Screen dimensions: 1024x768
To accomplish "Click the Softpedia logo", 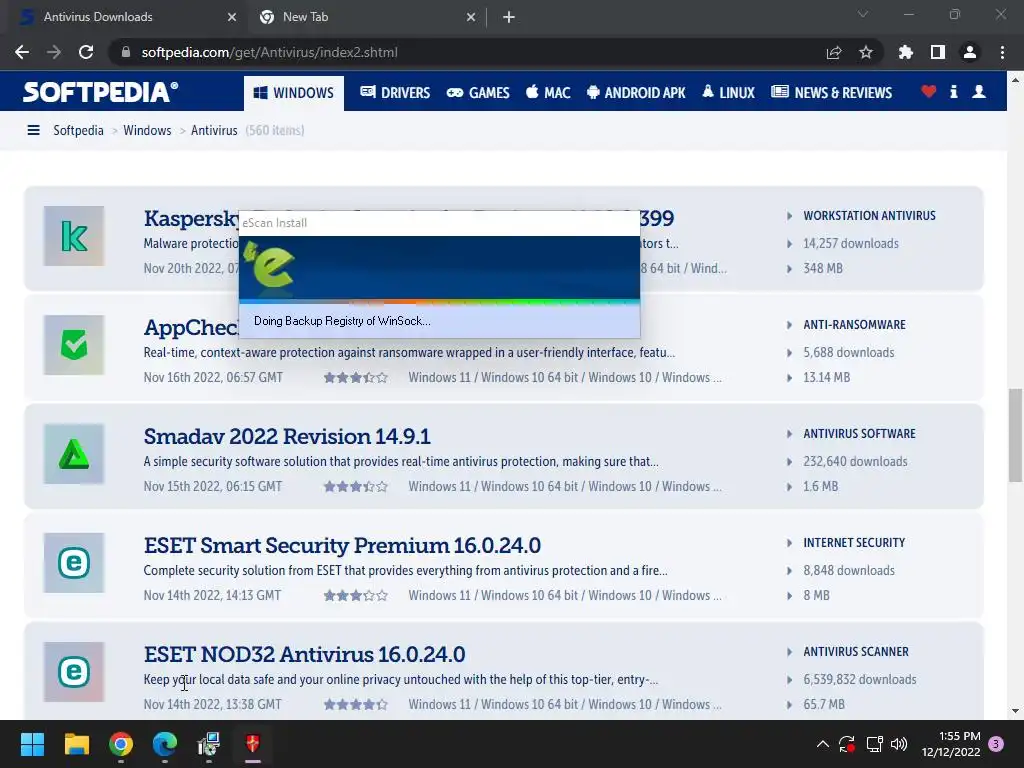I will pyautogui.click(x=101, y=92).
